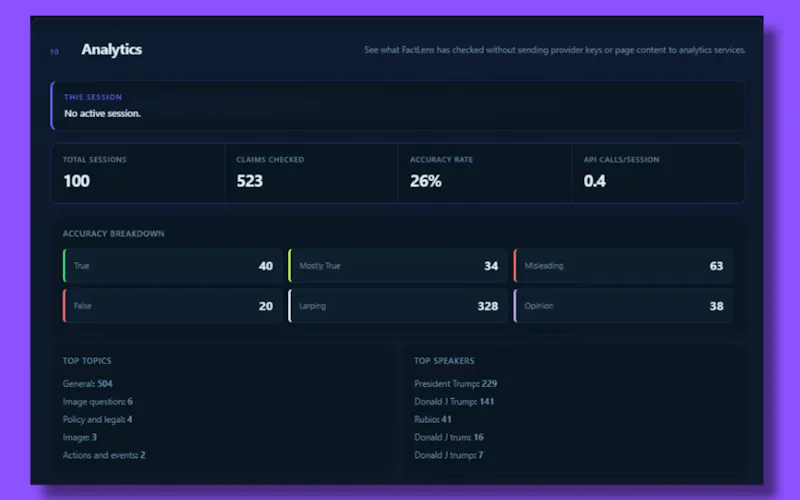Click the API Calls/Session label
Image resolution: width=800 pixels, height=500 pixels.
click(621, 160)
